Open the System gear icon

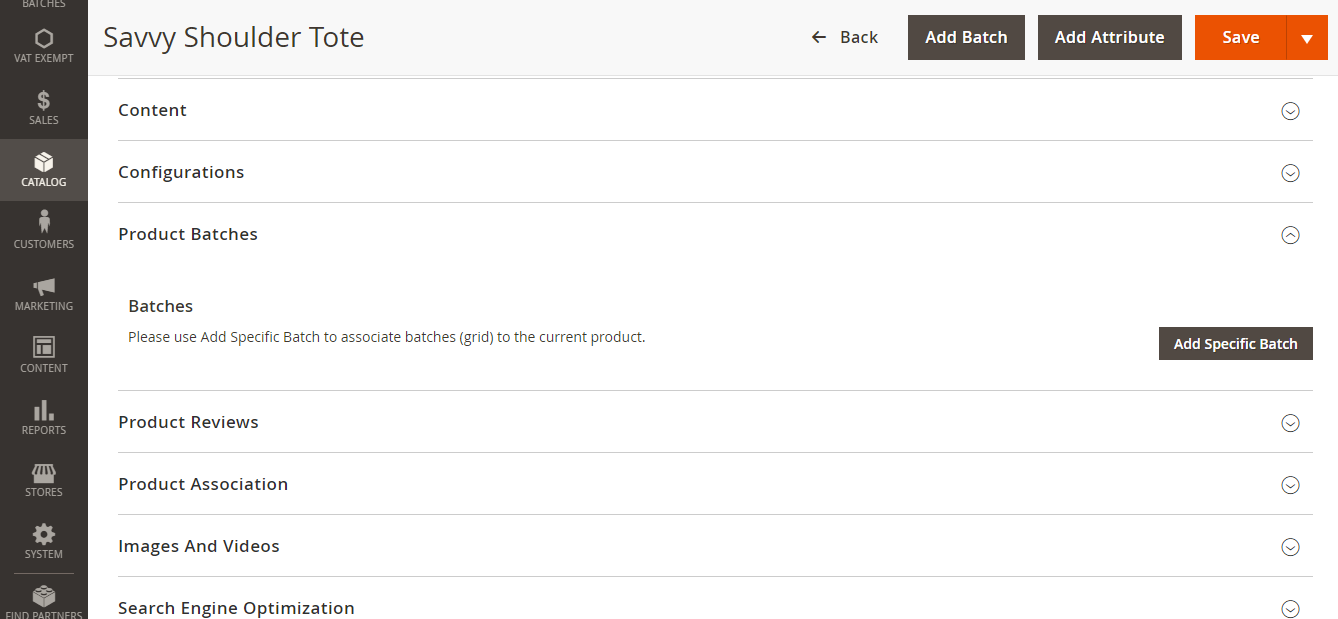tap(43, 535)
